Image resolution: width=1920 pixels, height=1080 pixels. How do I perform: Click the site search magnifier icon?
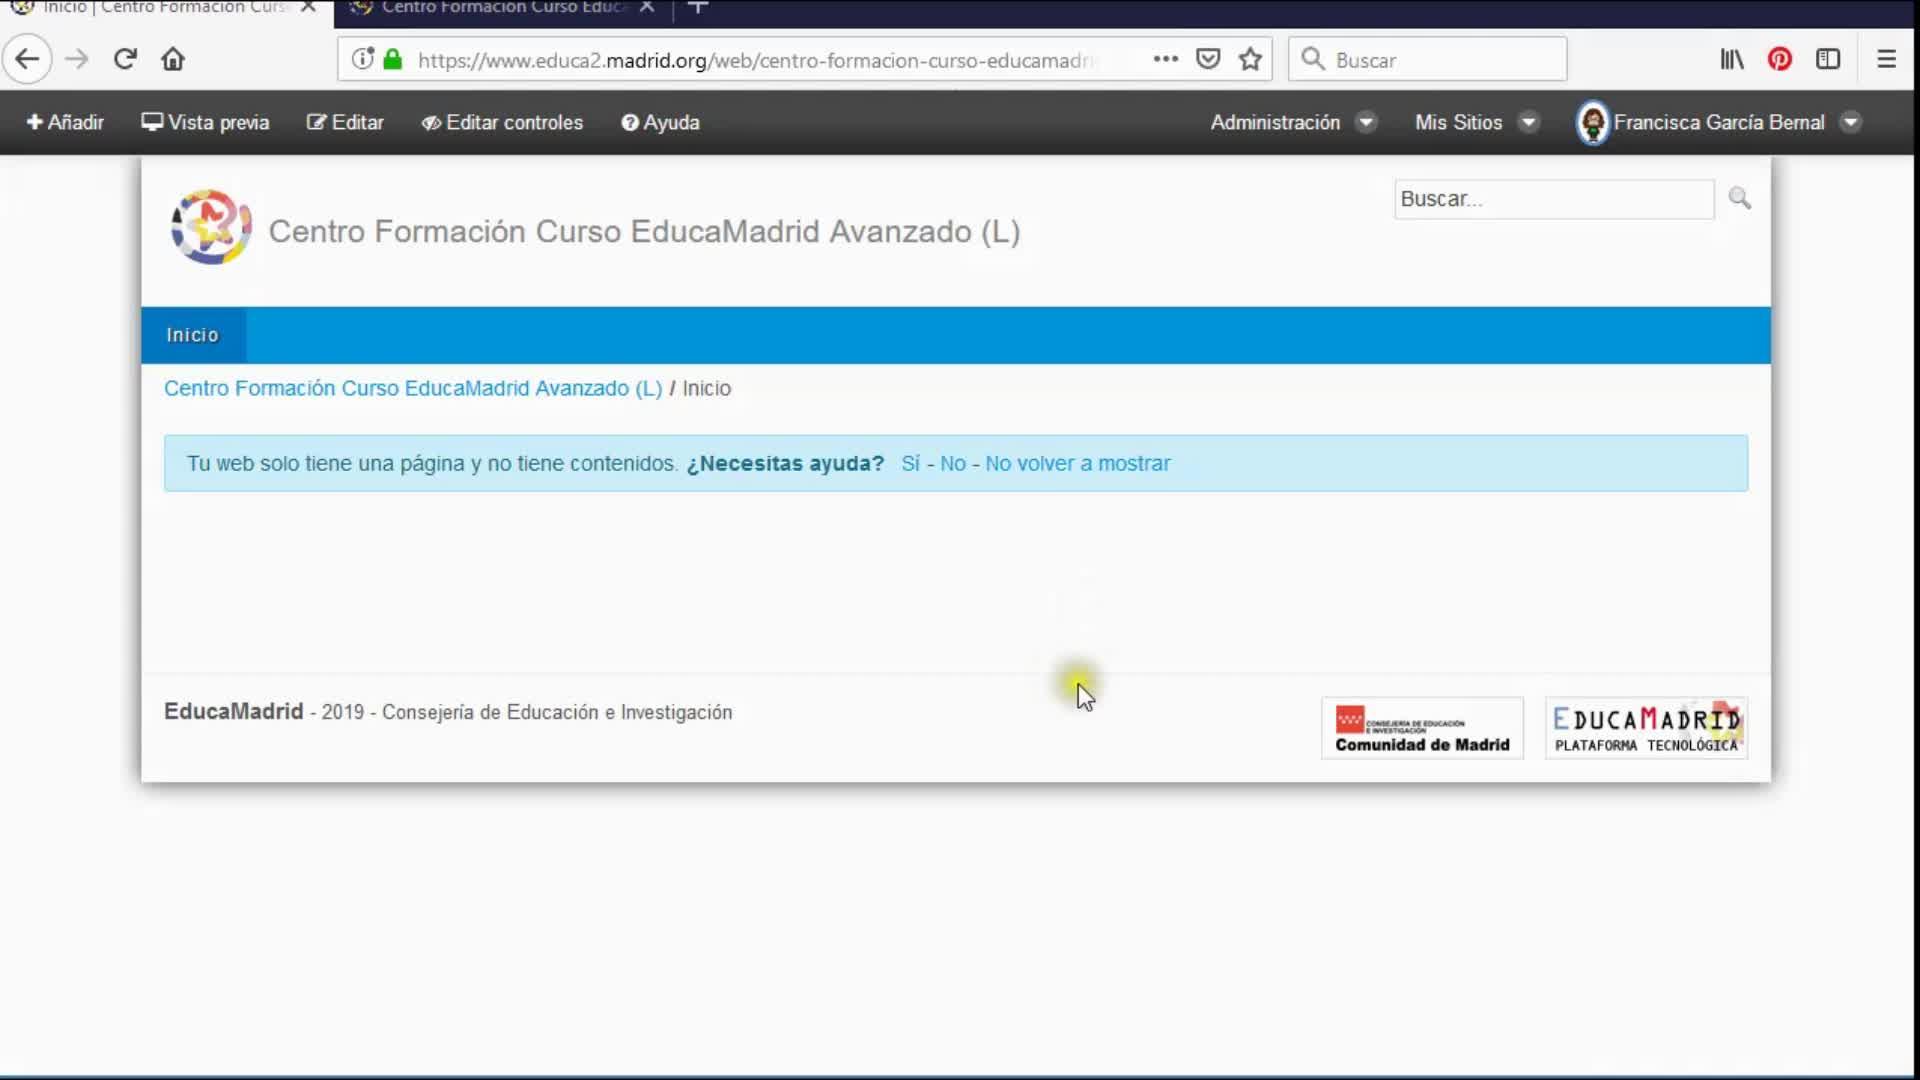point(1740,198)
